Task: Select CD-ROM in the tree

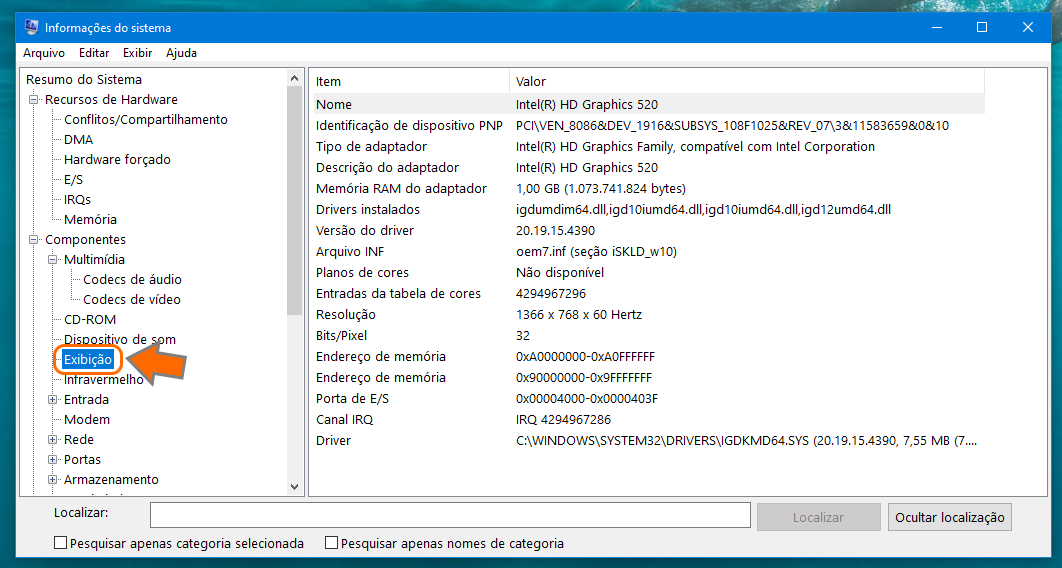Action: click(x=90, y=319)
